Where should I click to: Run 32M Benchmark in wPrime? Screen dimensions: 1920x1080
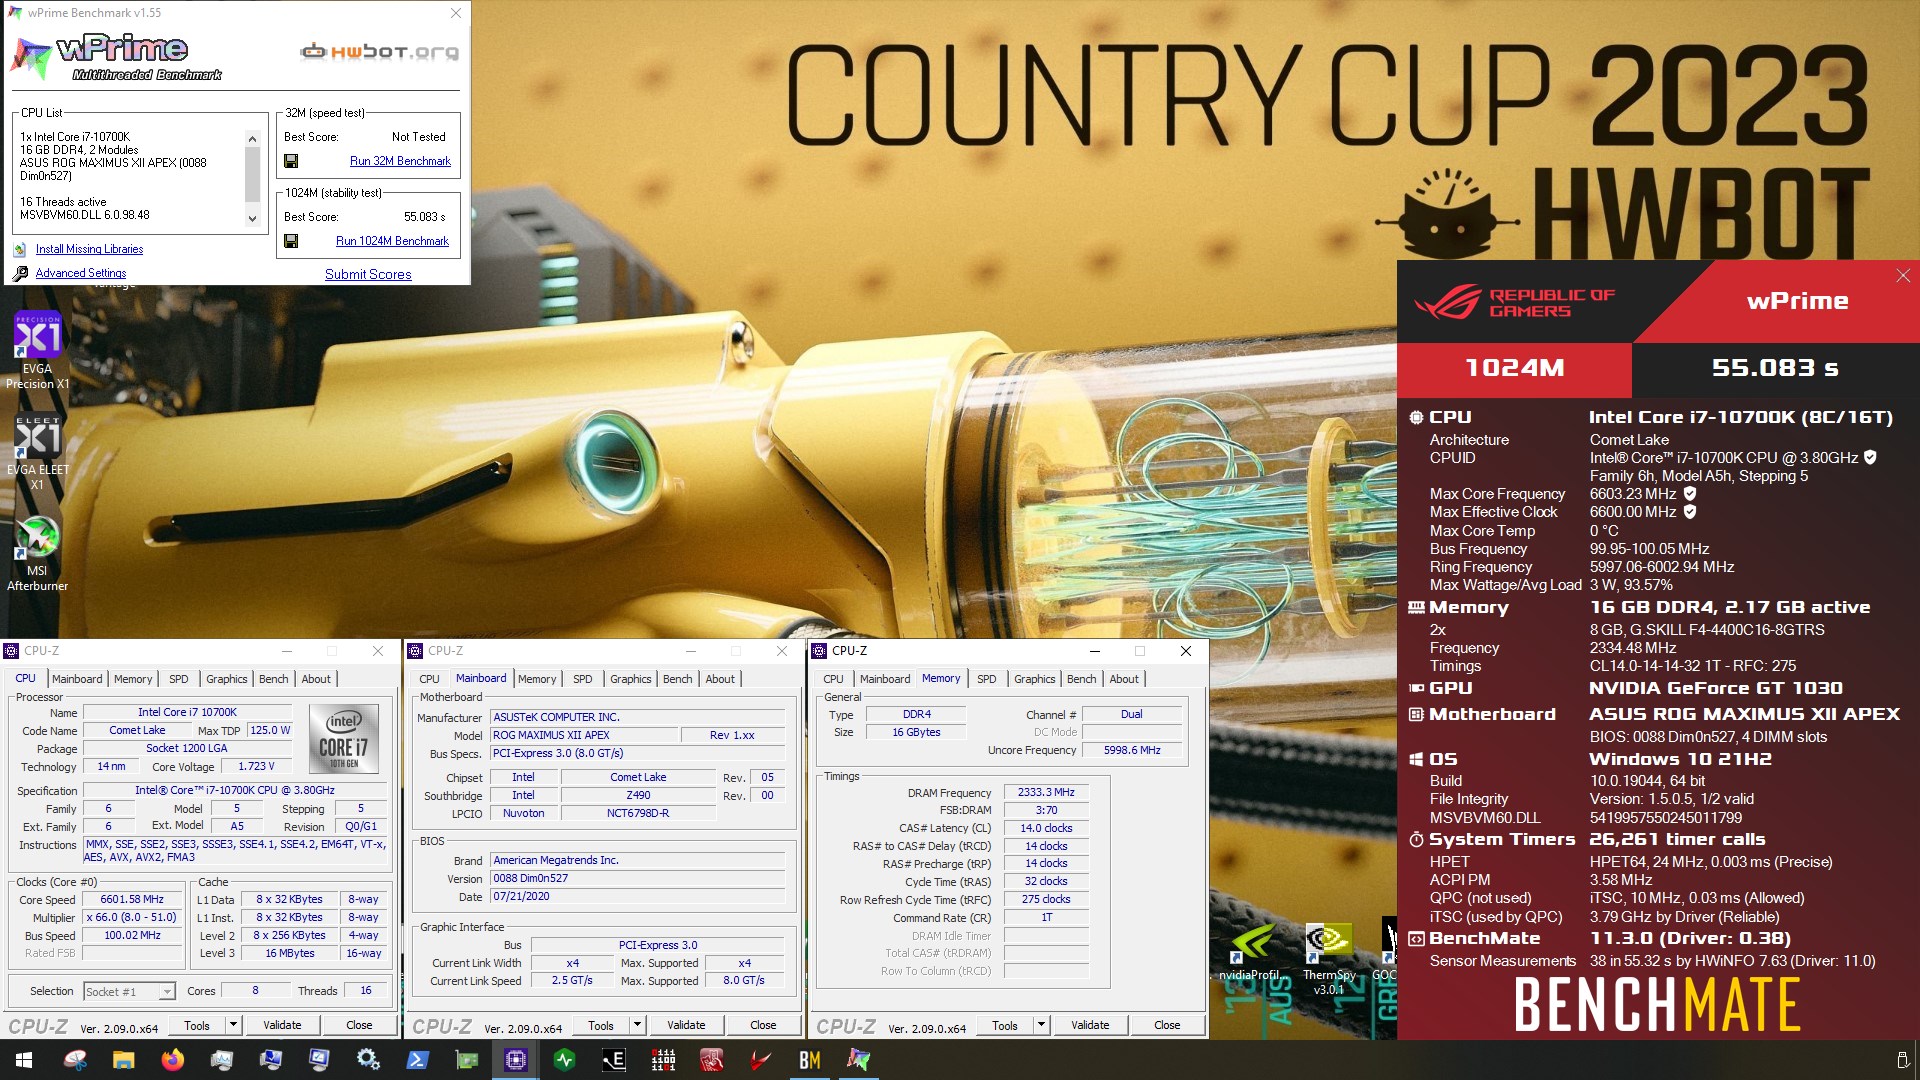(400, 161)
